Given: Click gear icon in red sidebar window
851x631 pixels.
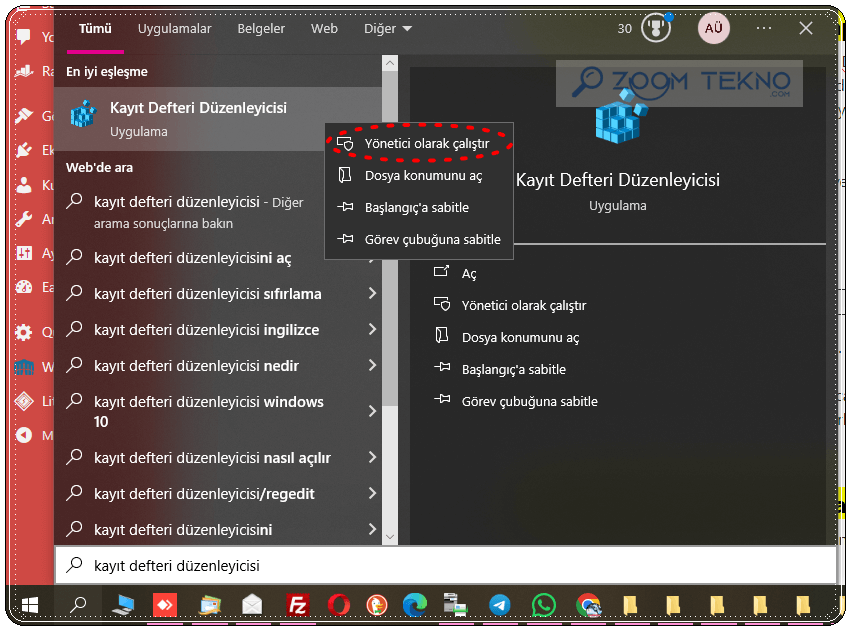Looking at the screenshot, I should click(x=23, y=332).
